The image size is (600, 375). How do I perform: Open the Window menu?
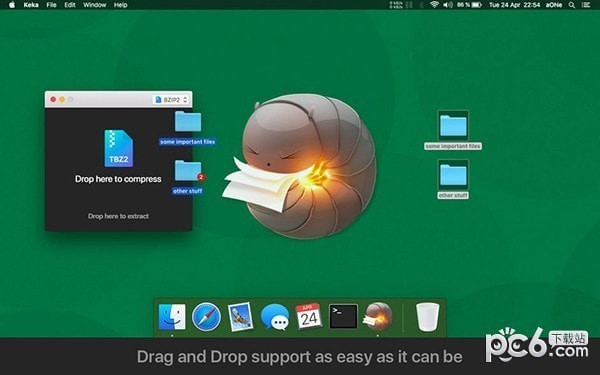coord(95,5)
